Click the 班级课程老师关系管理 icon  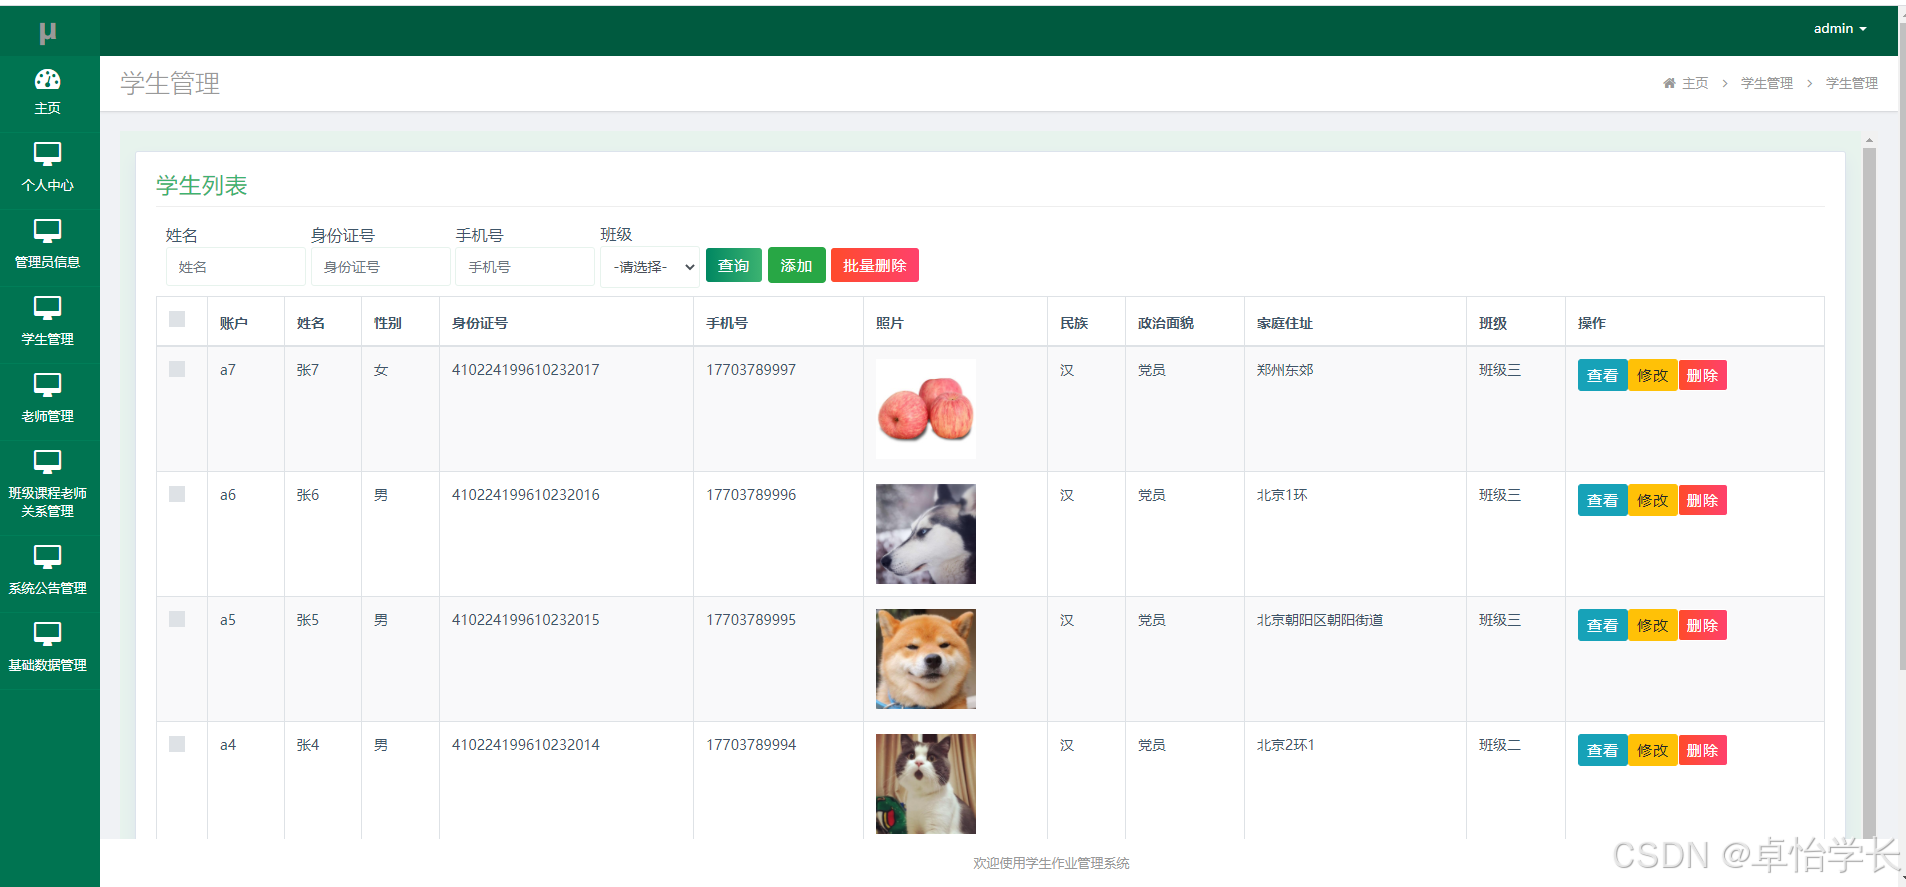[47, 463]
